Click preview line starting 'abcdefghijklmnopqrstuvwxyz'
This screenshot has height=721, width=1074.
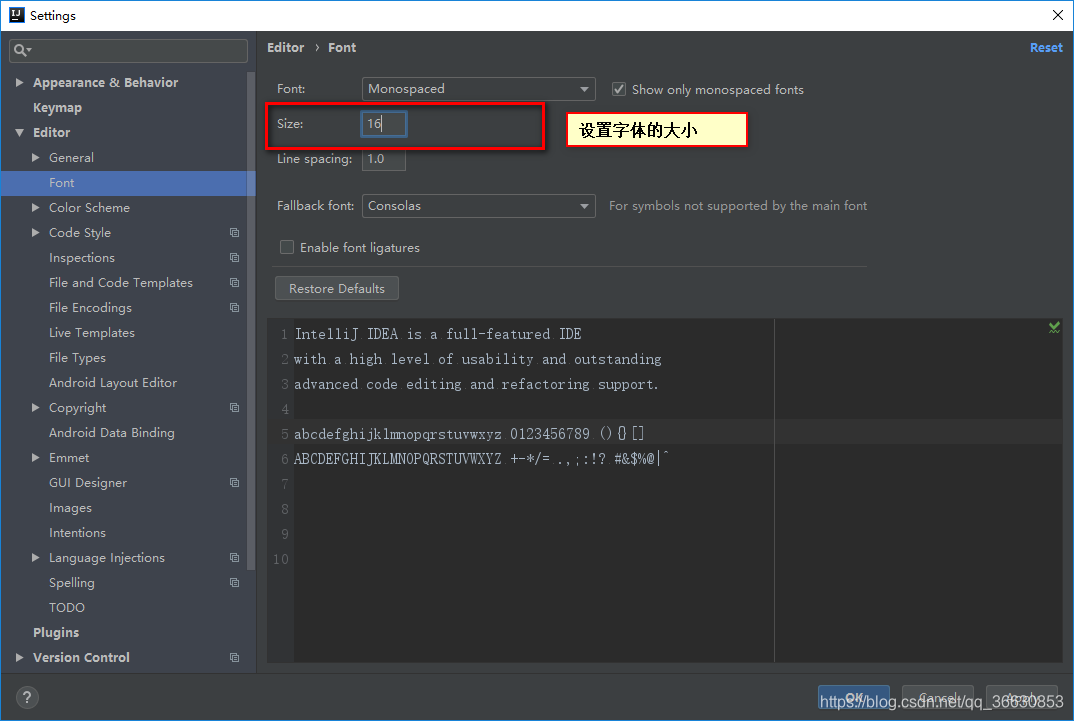(469, 433)
